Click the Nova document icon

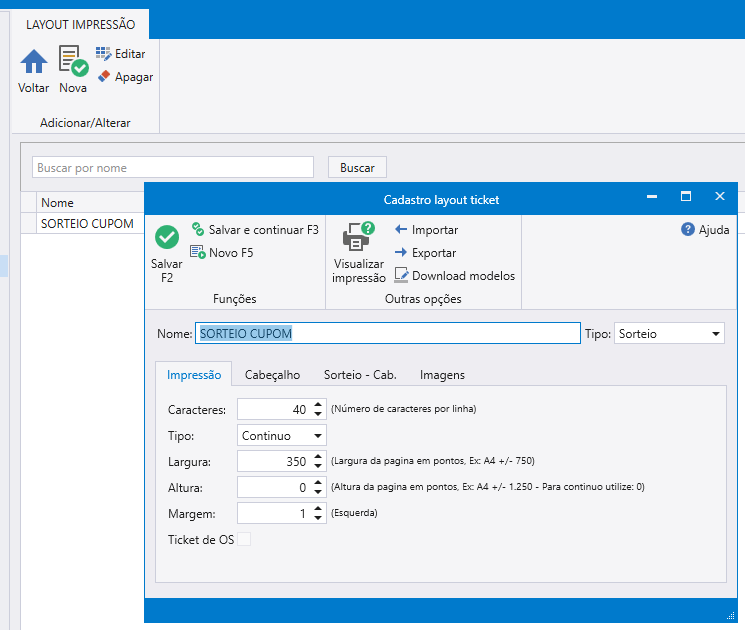tap(72, 62)
